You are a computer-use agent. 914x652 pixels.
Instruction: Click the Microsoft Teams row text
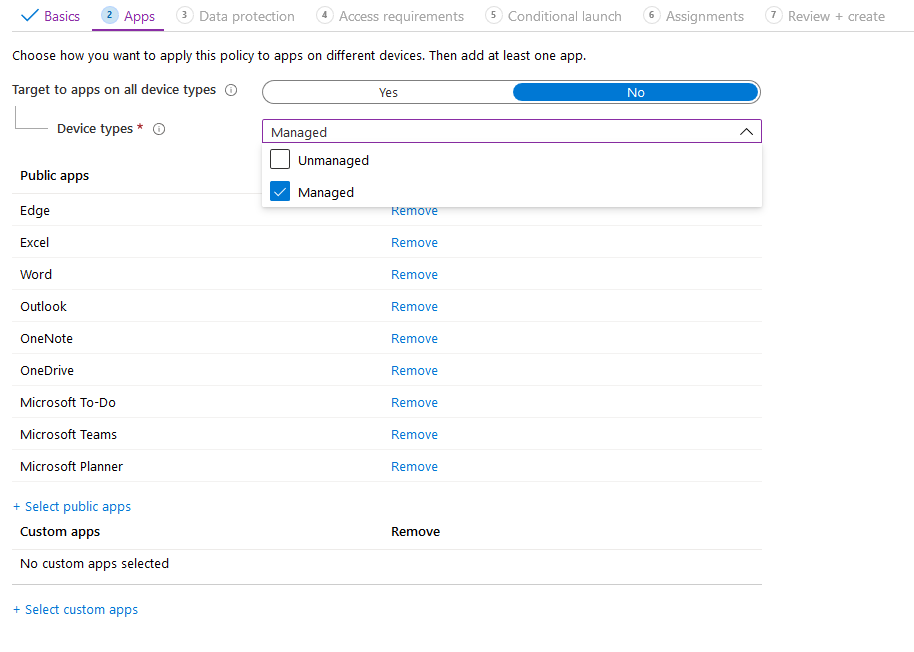click(x=68, y=435)
